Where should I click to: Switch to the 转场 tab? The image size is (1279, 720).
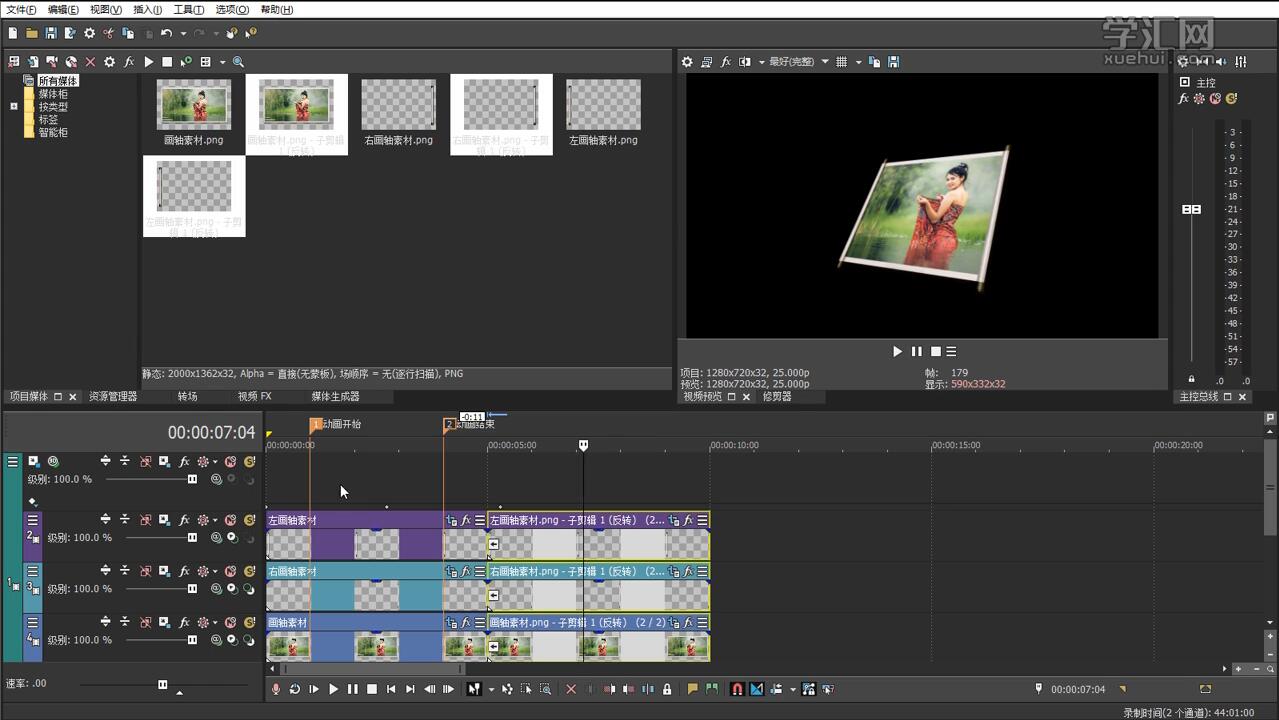(187, 397)
